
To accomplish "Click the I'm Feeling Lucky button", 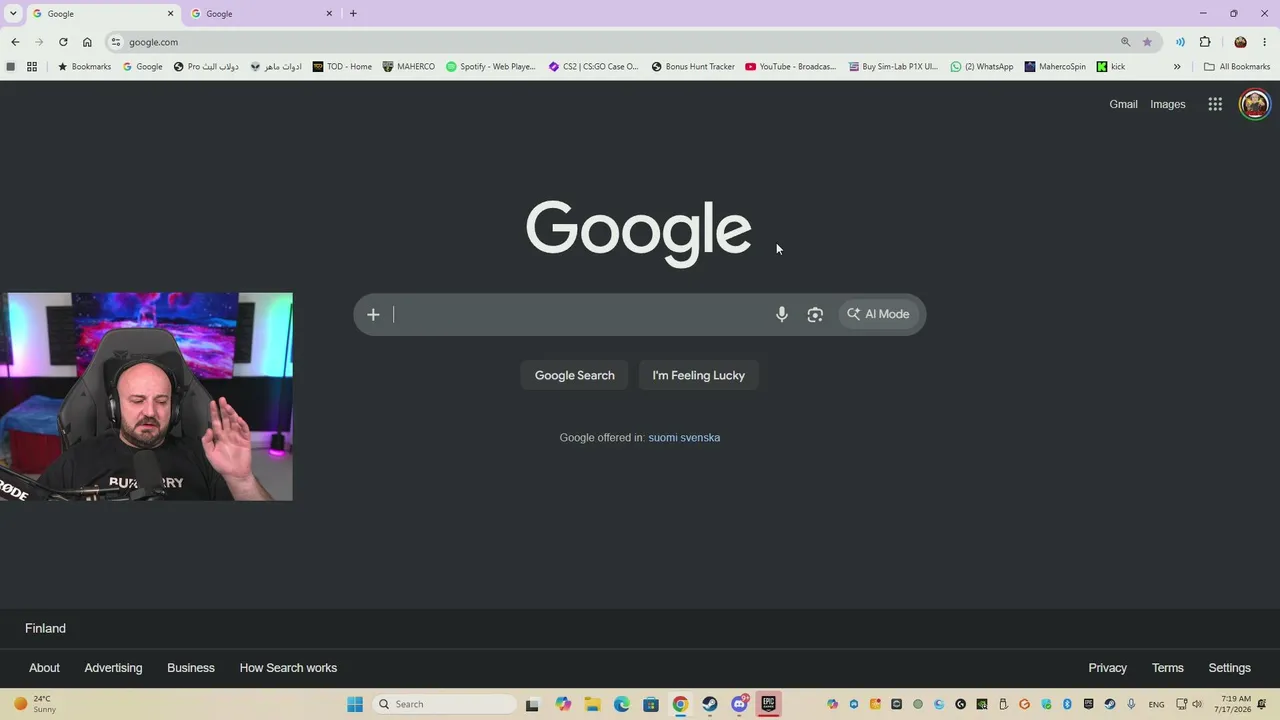I will pyautogui.click(x=699, y=375).
